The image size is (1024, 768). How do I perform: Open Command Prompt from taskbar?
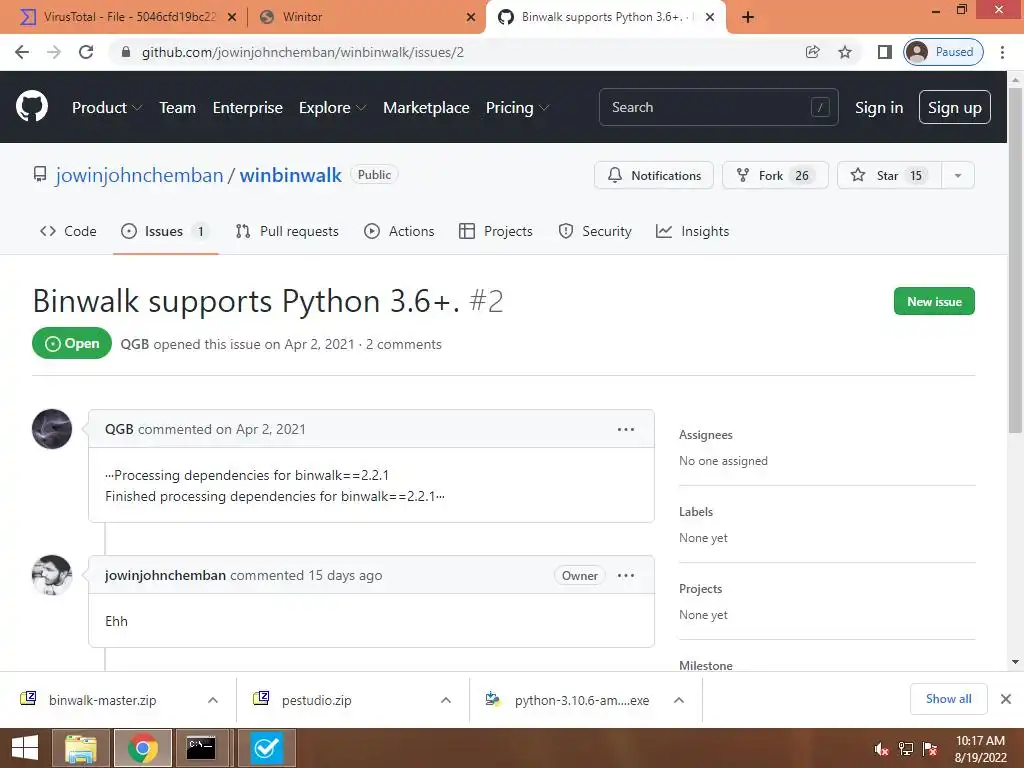point(201,748)
